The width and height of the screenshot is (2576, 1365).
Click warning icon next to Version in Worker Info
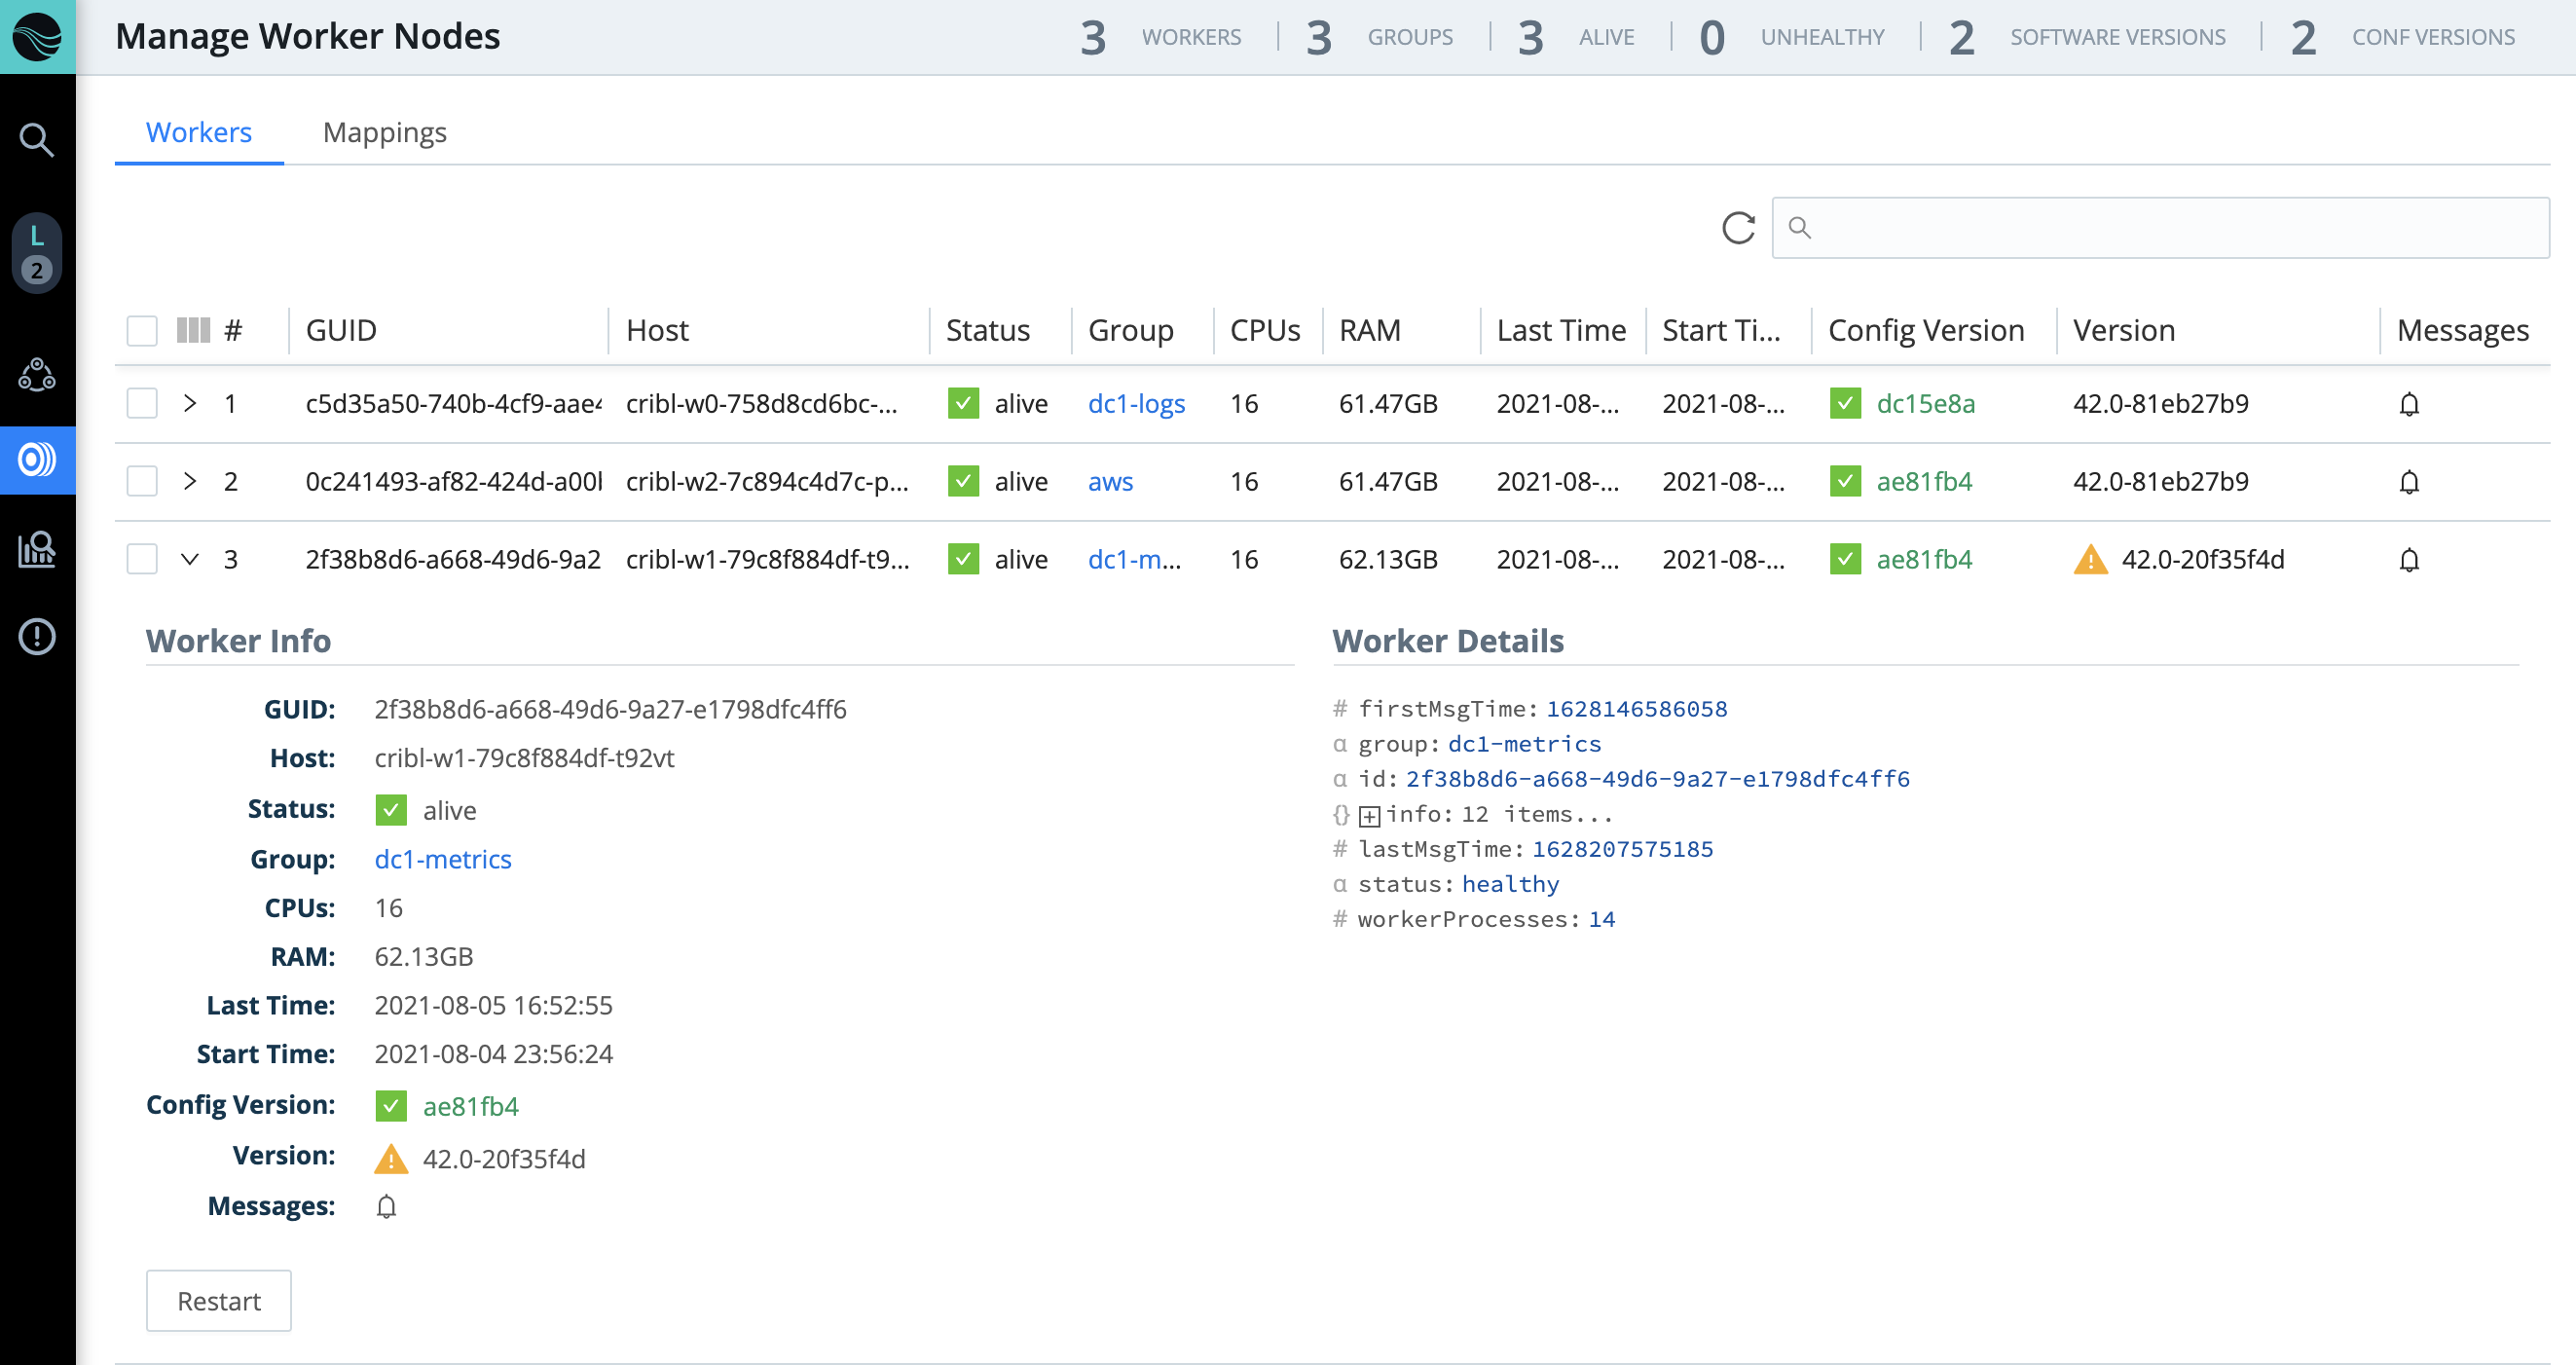[391, 1159]
